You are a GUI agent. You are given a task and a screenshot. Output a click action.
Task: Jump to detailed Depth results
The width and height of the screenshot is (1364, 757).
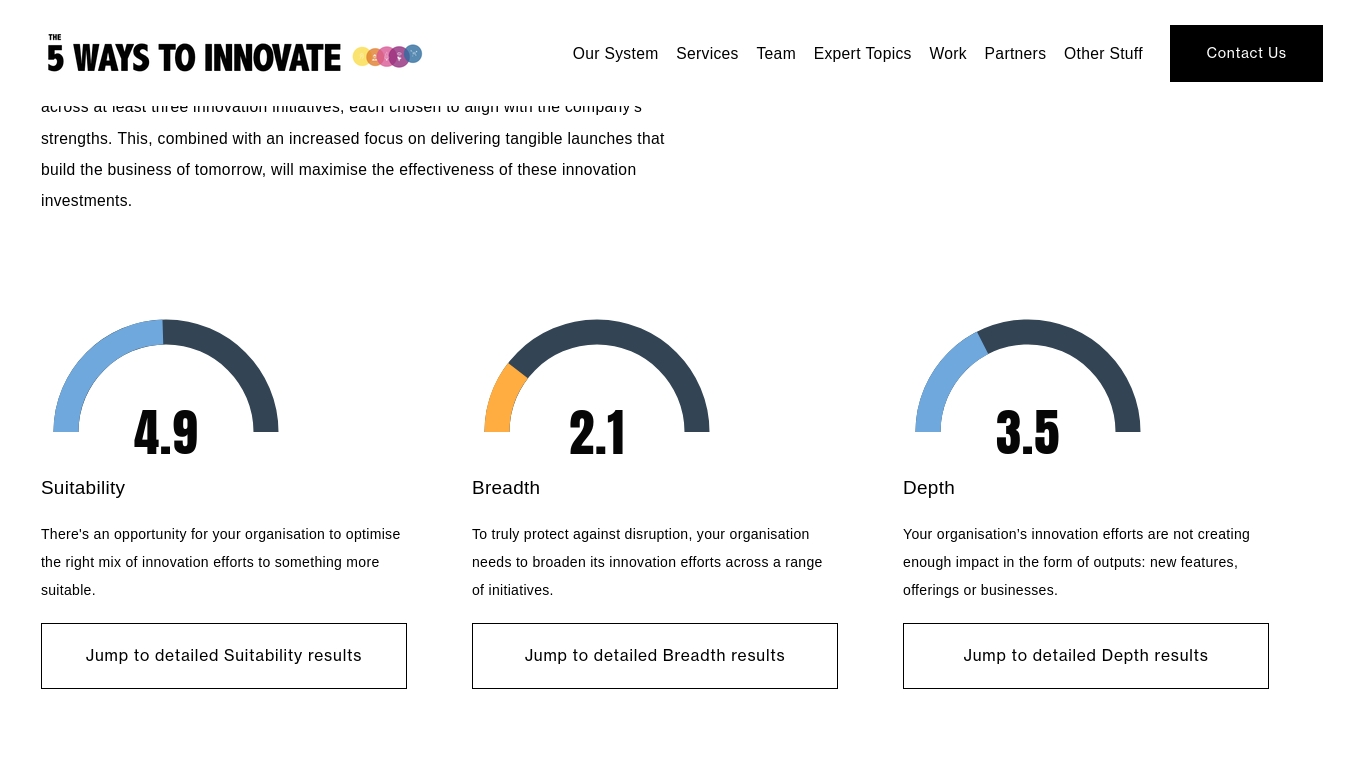tap(1086, 656)
